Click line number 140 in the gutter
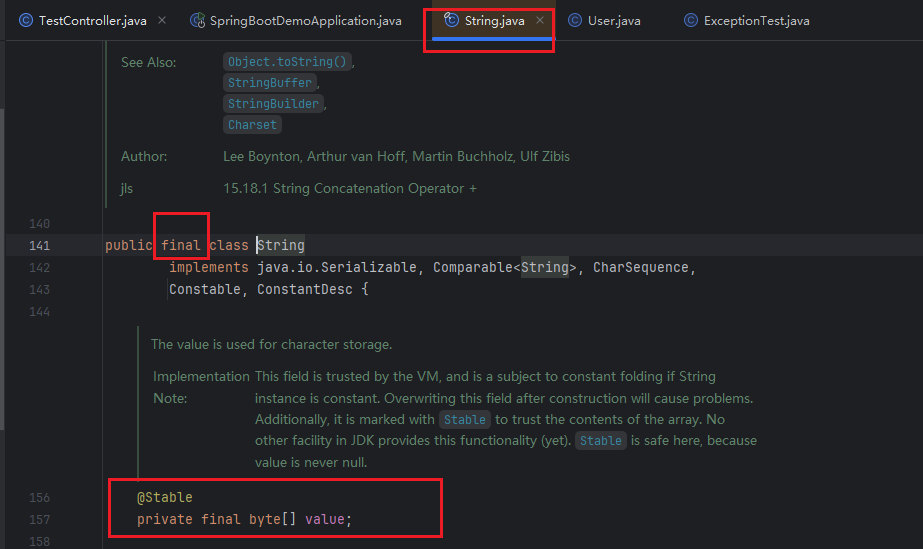923x549 pixels. 39,224
